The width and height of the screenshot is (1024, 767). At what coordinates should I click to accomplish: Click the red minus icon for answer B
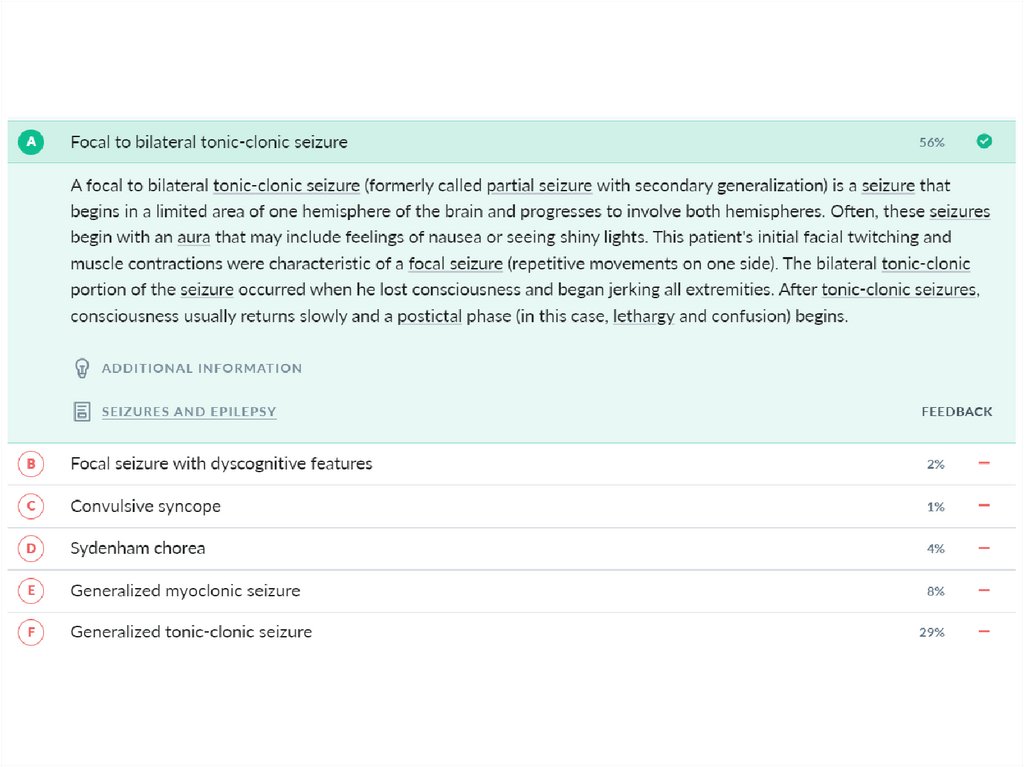(x=984, y=464)
